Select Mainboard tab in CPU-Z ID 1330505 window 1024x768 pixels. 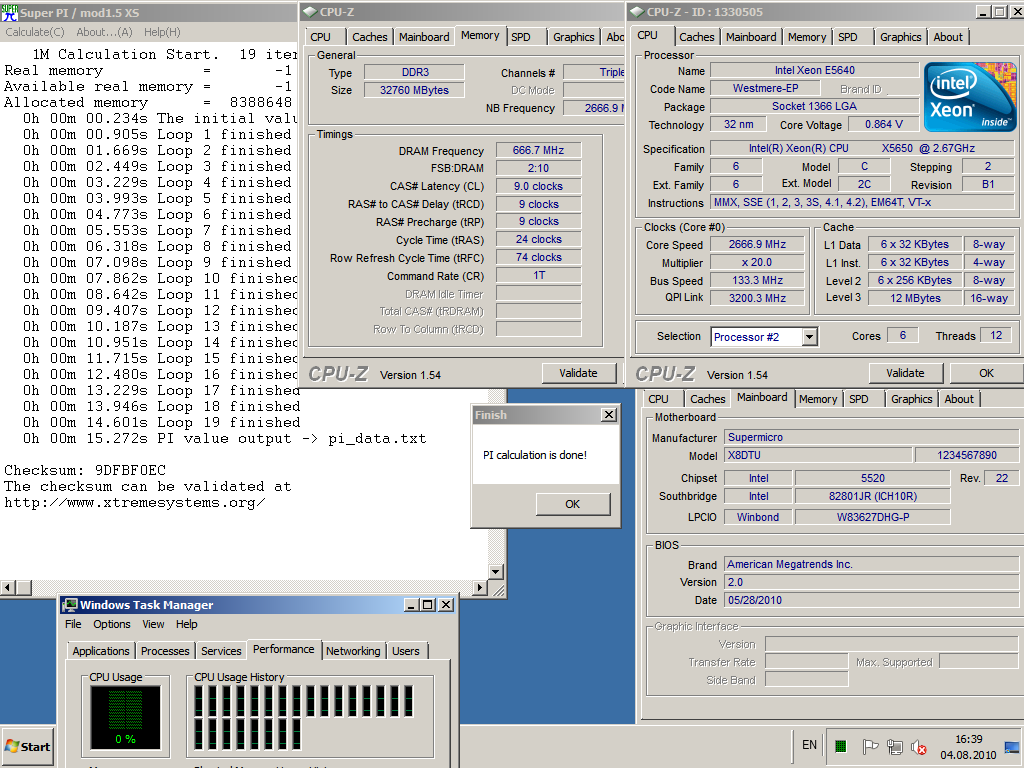tap(751, 37)
